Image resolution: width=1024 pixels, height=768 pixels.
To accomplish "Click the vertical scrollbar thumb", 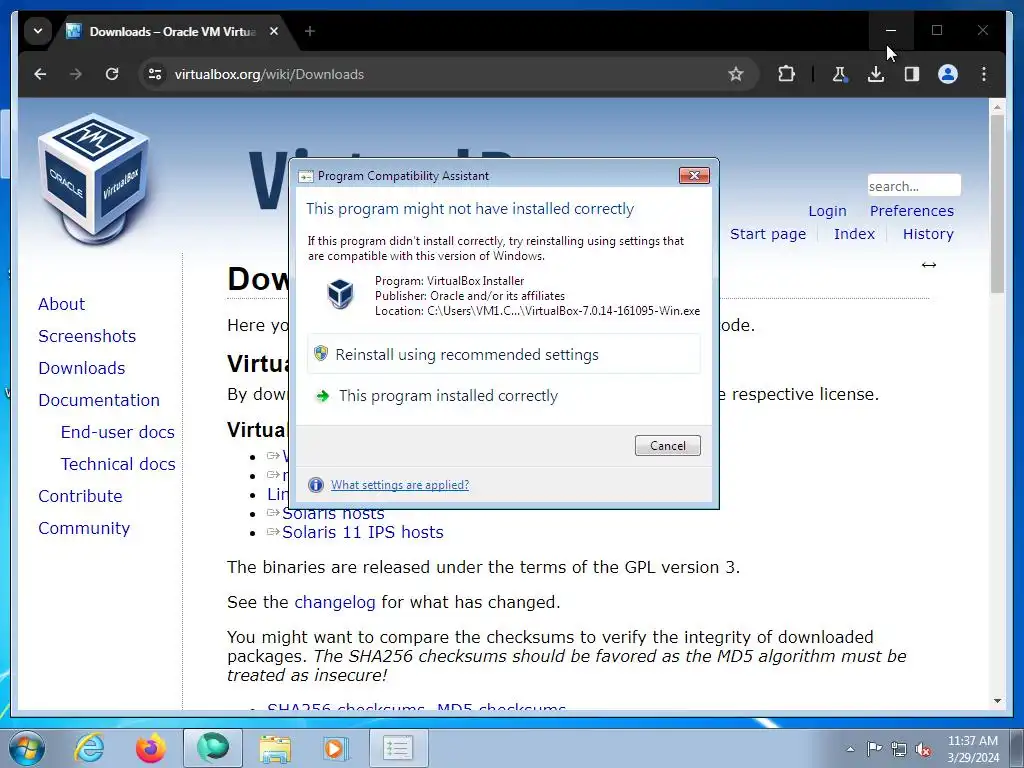I will [x=997, y=204].
